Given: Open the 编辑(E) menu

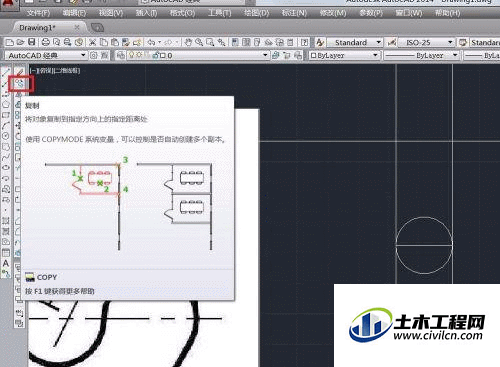Looking at the screenshot, I should point(74,13).
